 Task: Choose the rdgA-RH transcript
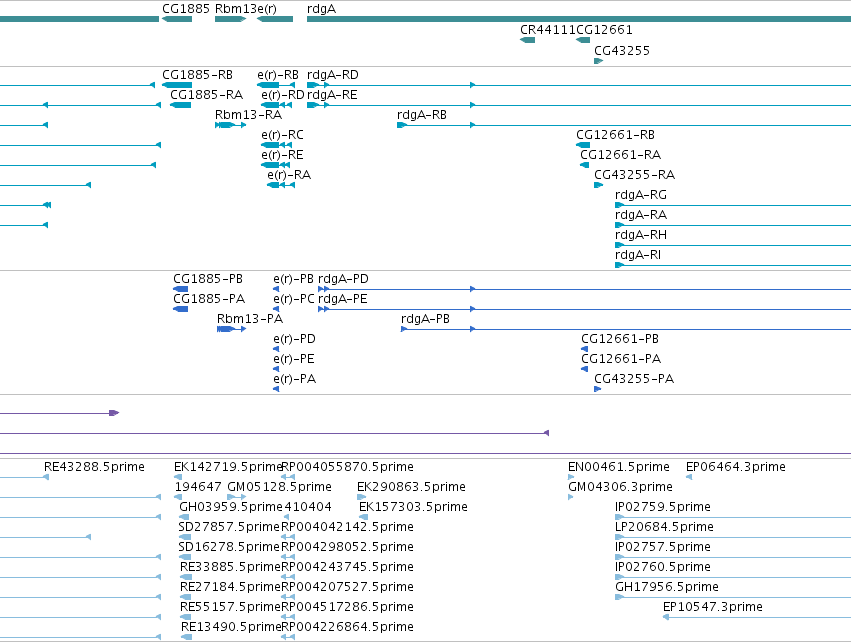(x=641, y=236)
